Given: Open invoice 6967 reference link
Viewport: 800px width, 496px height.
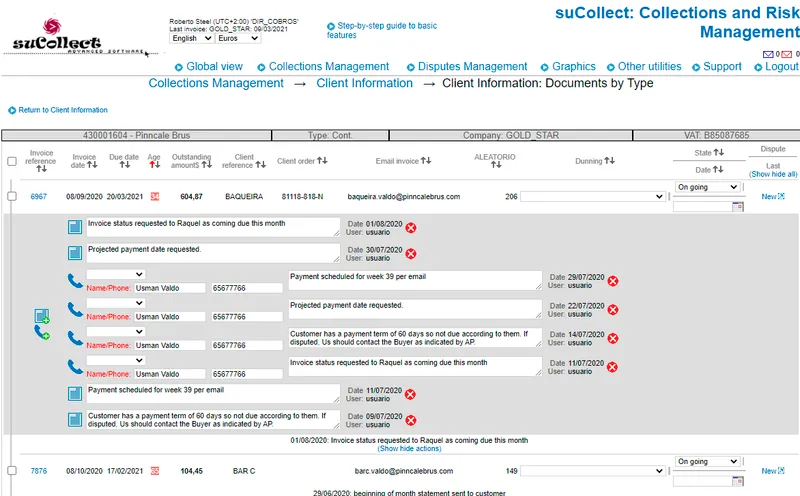Looking at the screenshot, I should pyautogui.click(x=39, y=196).
